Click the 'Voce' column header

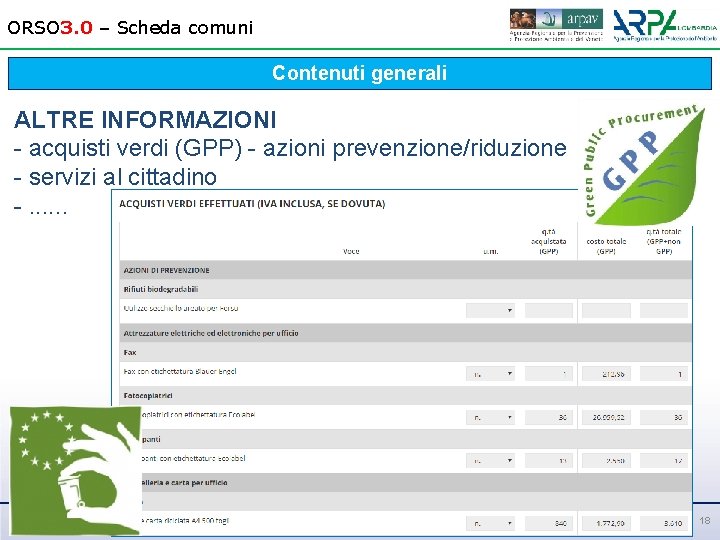pos(351,251)
